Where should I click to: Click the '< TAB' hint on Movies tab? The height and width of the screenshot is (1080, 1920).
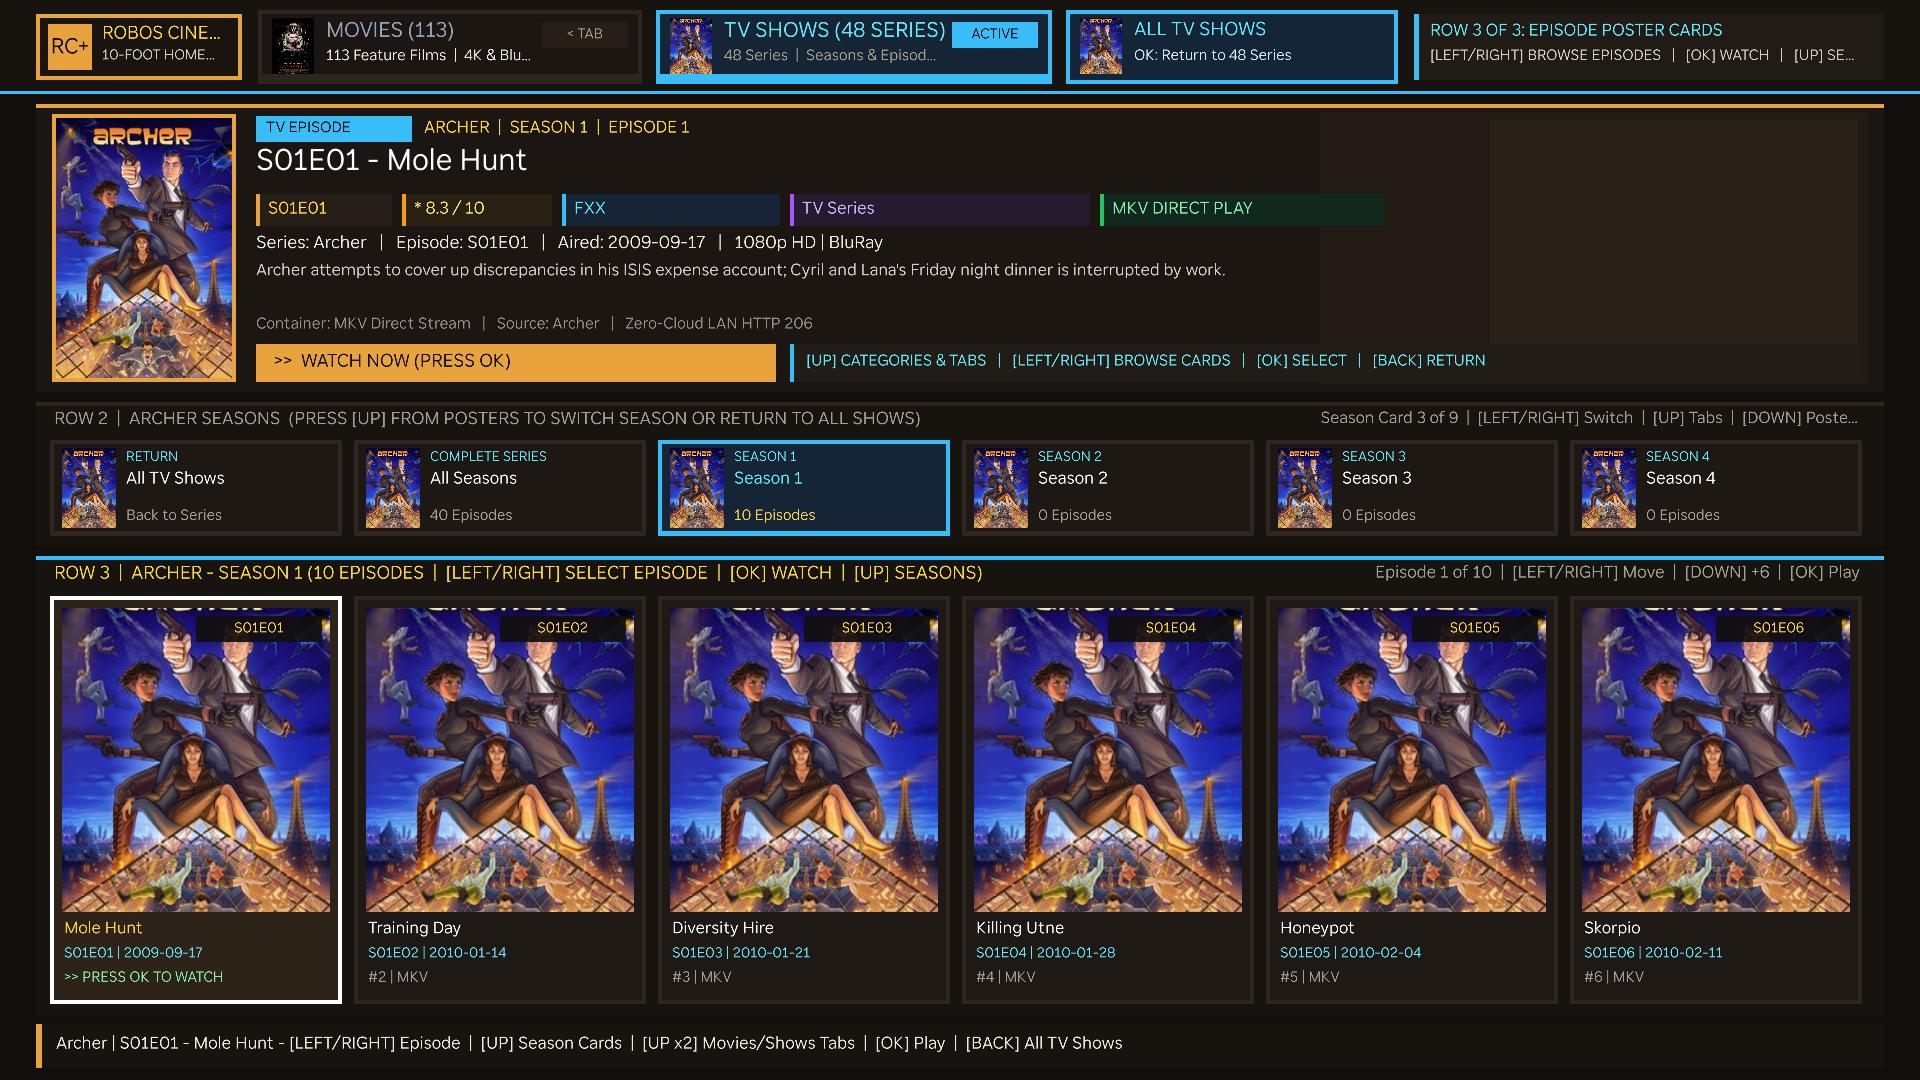click(x=585, y=34)
